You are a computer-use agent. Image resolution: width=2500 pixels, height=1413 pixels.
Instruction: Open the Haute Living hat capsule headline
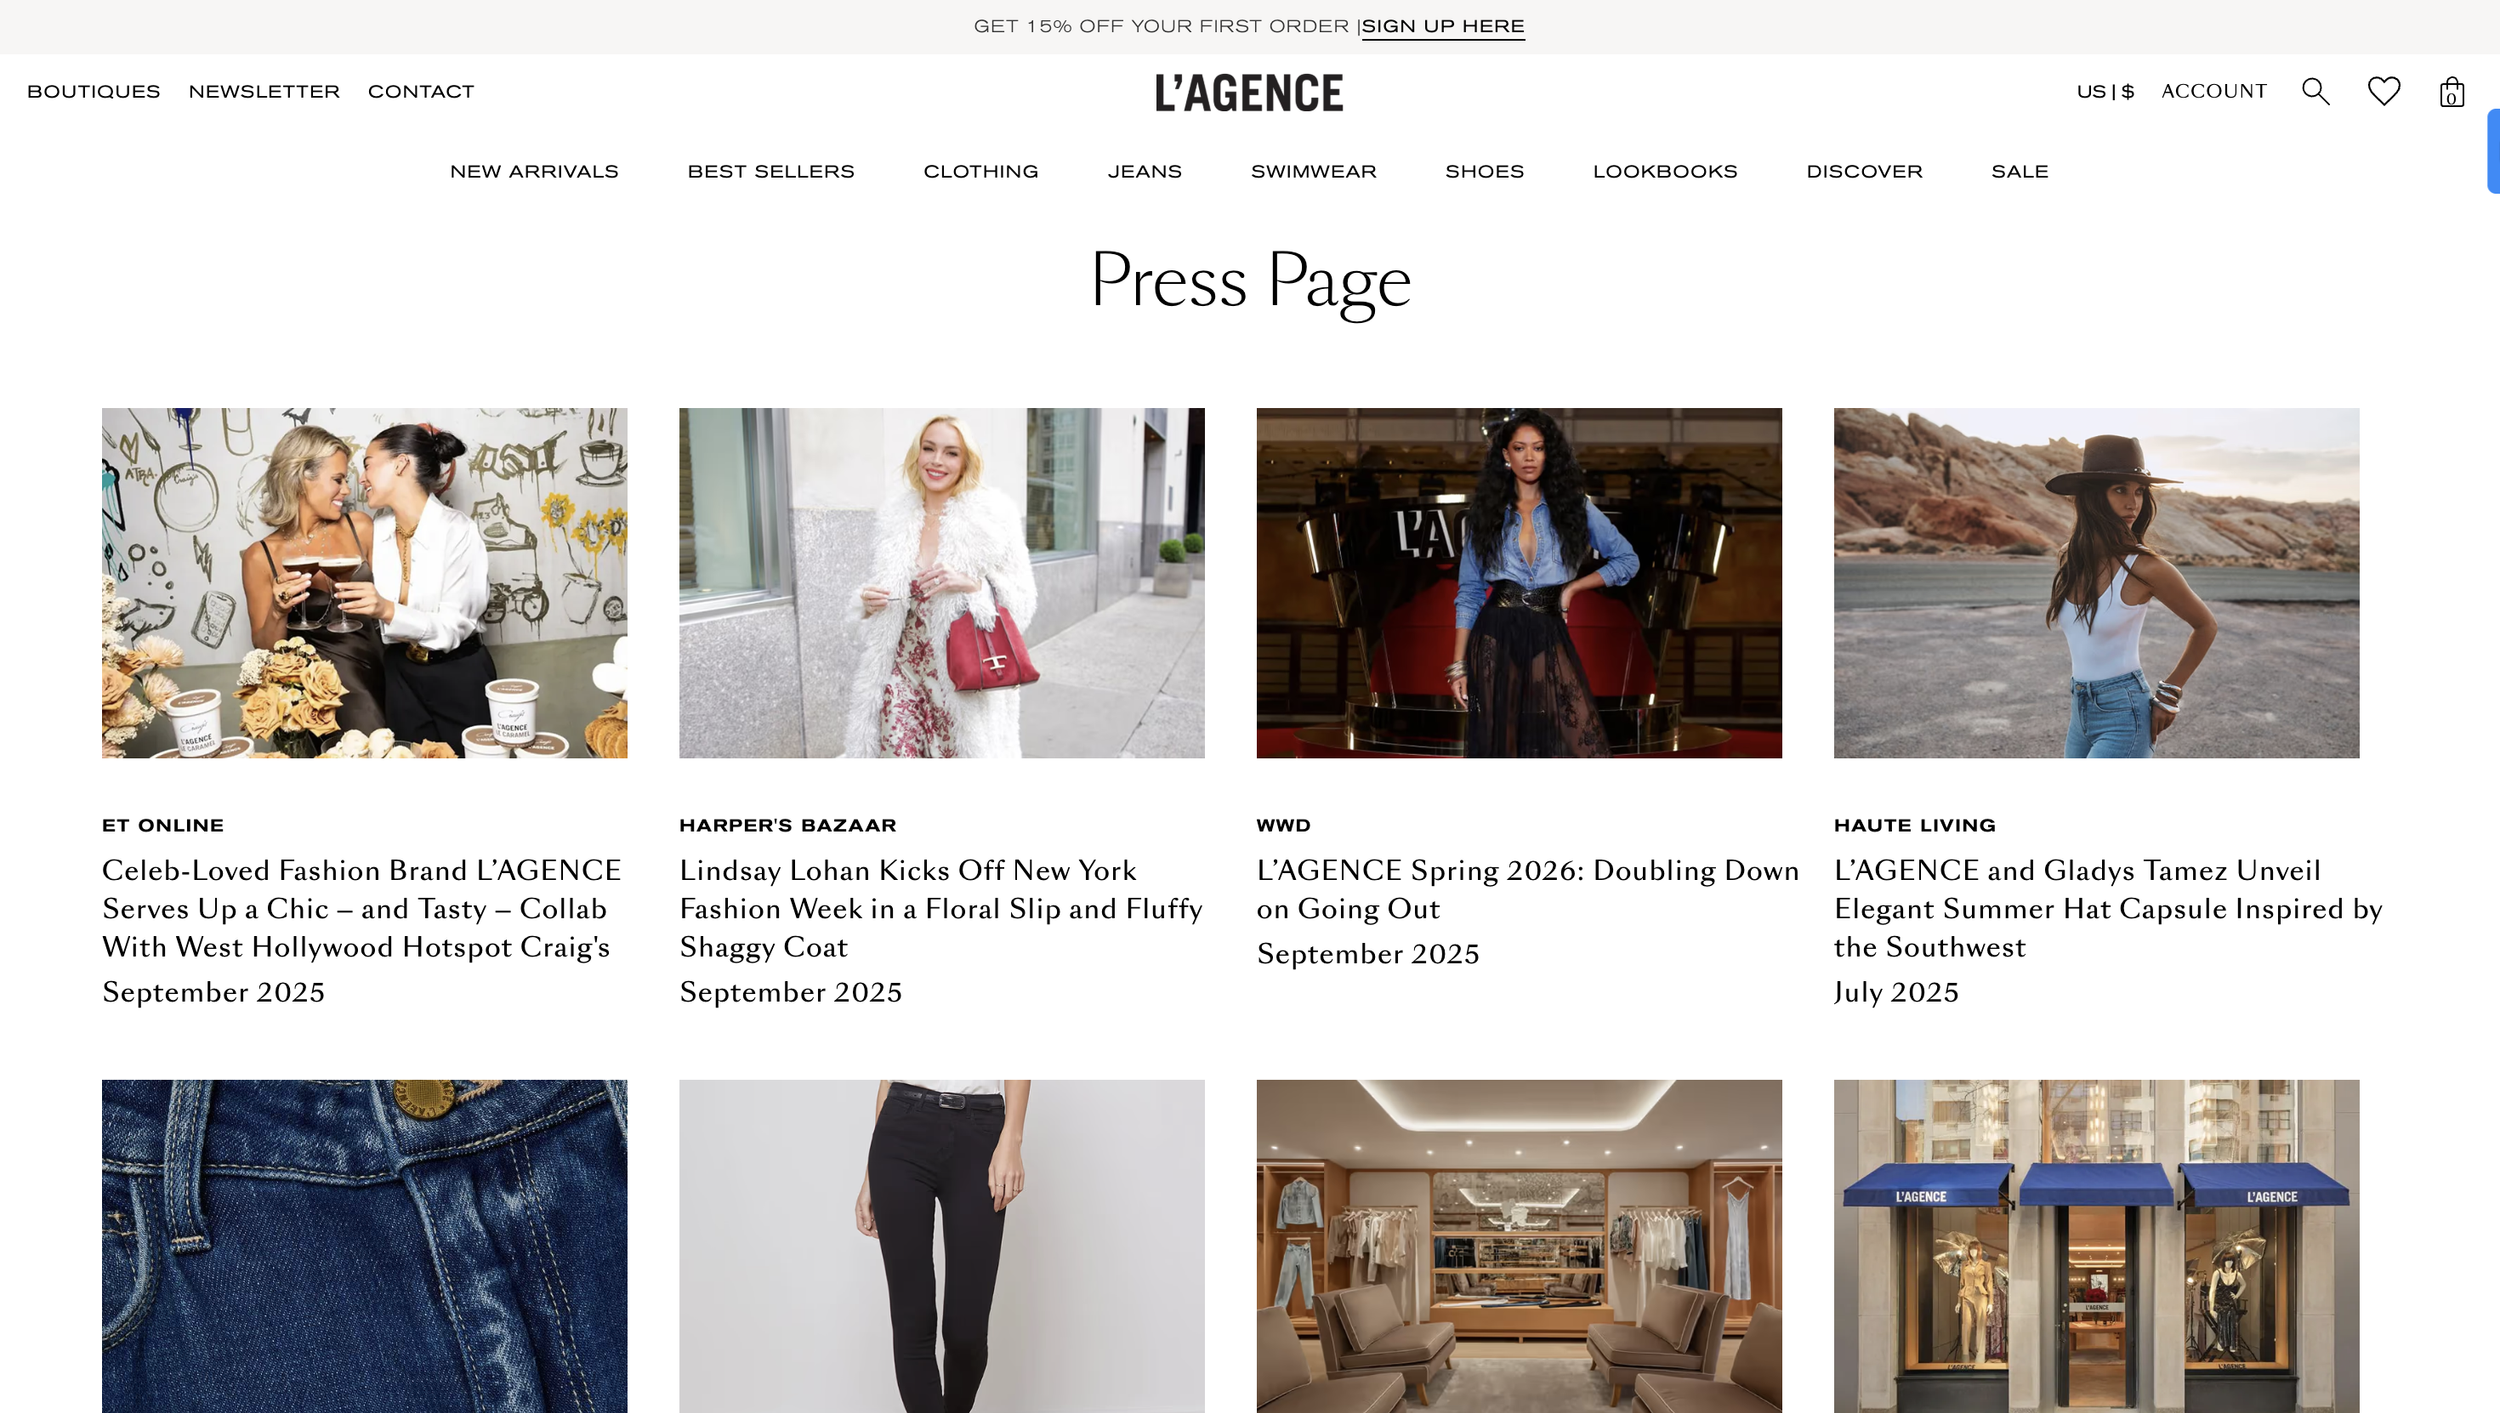pos(2108,908)
